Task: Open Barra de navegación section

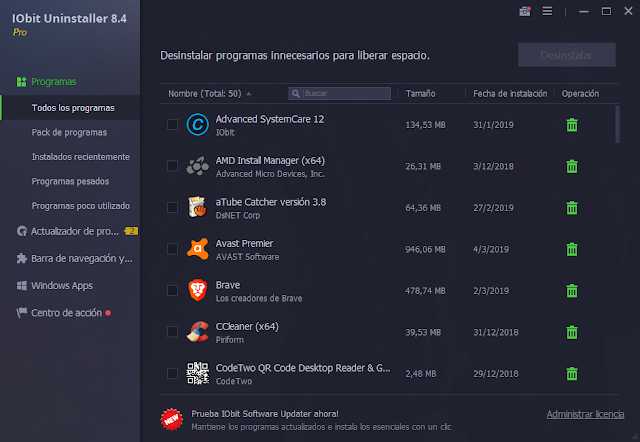Action: (81, 258)
